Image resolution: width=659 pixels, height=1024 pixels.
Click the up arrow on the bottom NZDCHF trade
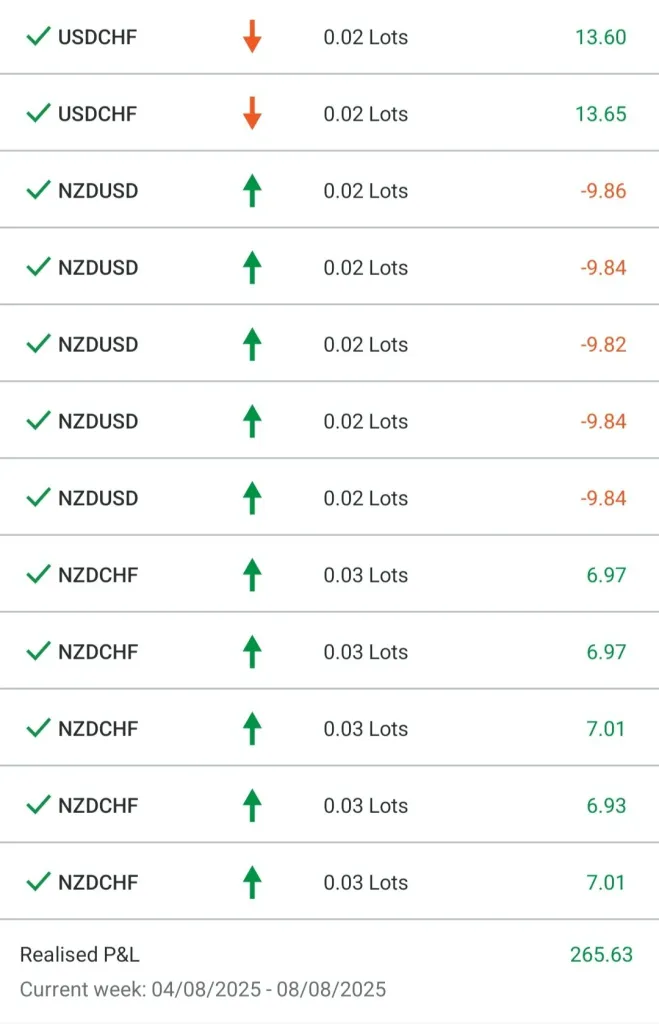[x=252, y=882]
